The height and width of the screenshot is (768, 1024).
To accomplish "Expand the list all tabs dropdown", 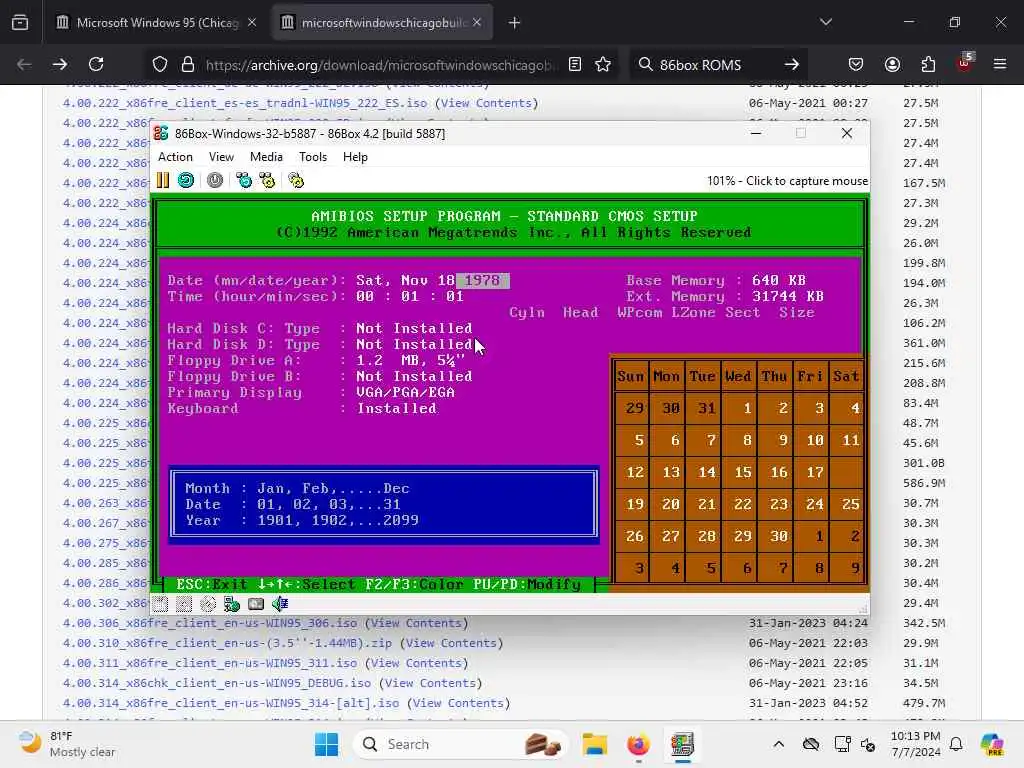I will (x=826, y=22).
